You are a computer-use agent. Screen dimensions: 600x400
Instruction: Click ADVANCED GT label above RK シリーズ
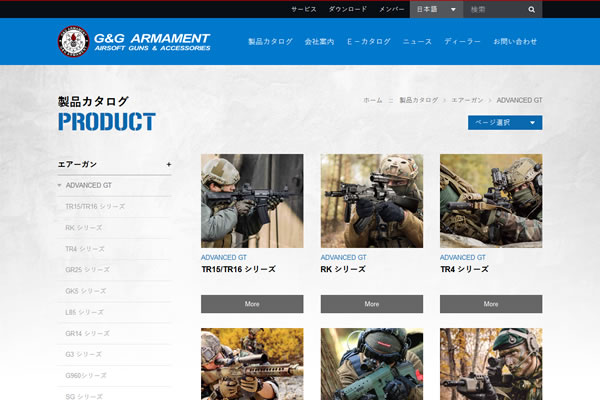[343, 258]
